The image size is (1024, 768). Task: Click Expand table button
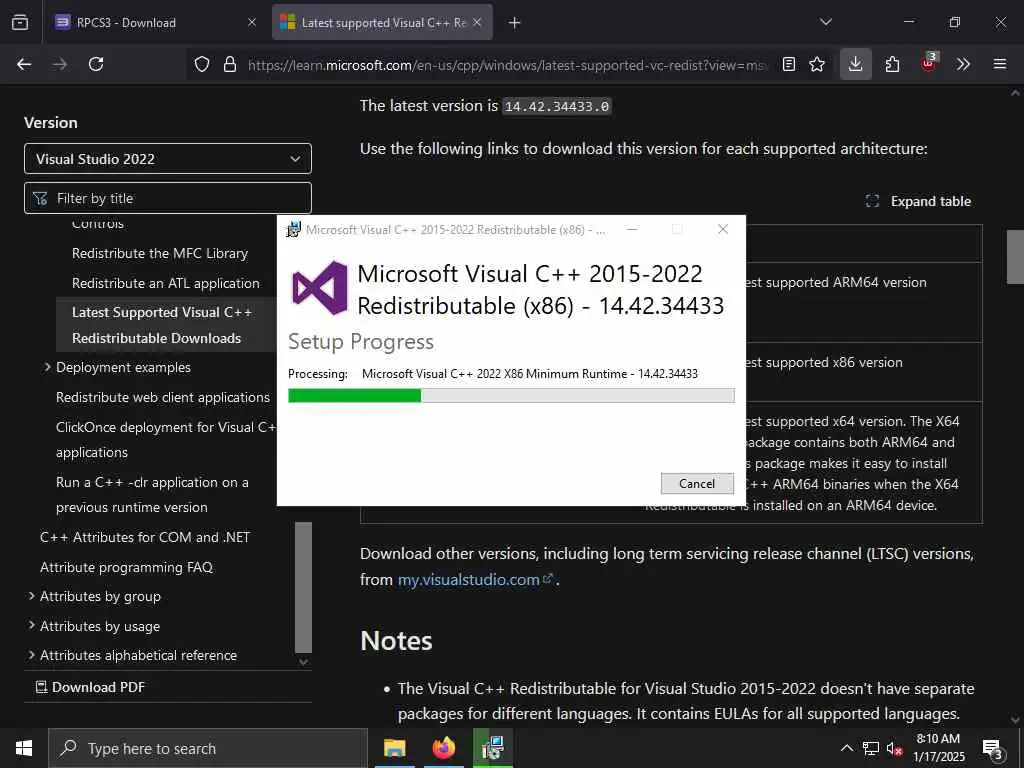click(x=918, y=201)
